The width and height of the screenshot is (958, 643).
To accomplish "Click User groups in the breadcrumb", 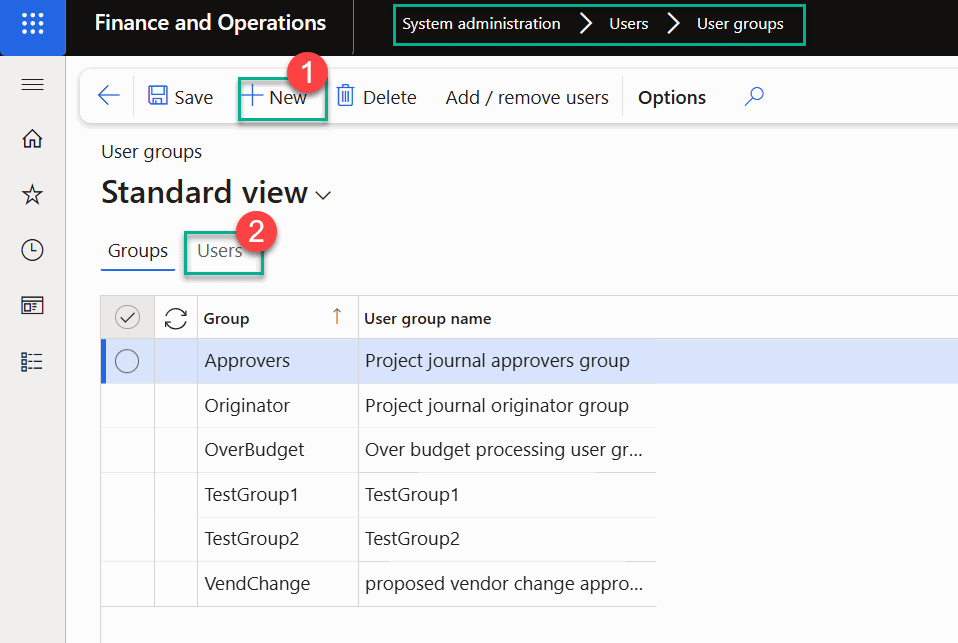I will 740,24.
